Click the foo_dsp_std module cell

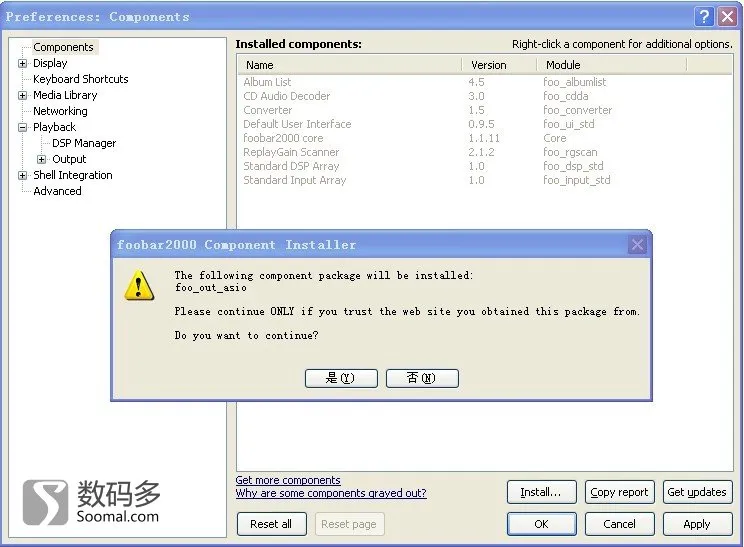pos(573,166)
